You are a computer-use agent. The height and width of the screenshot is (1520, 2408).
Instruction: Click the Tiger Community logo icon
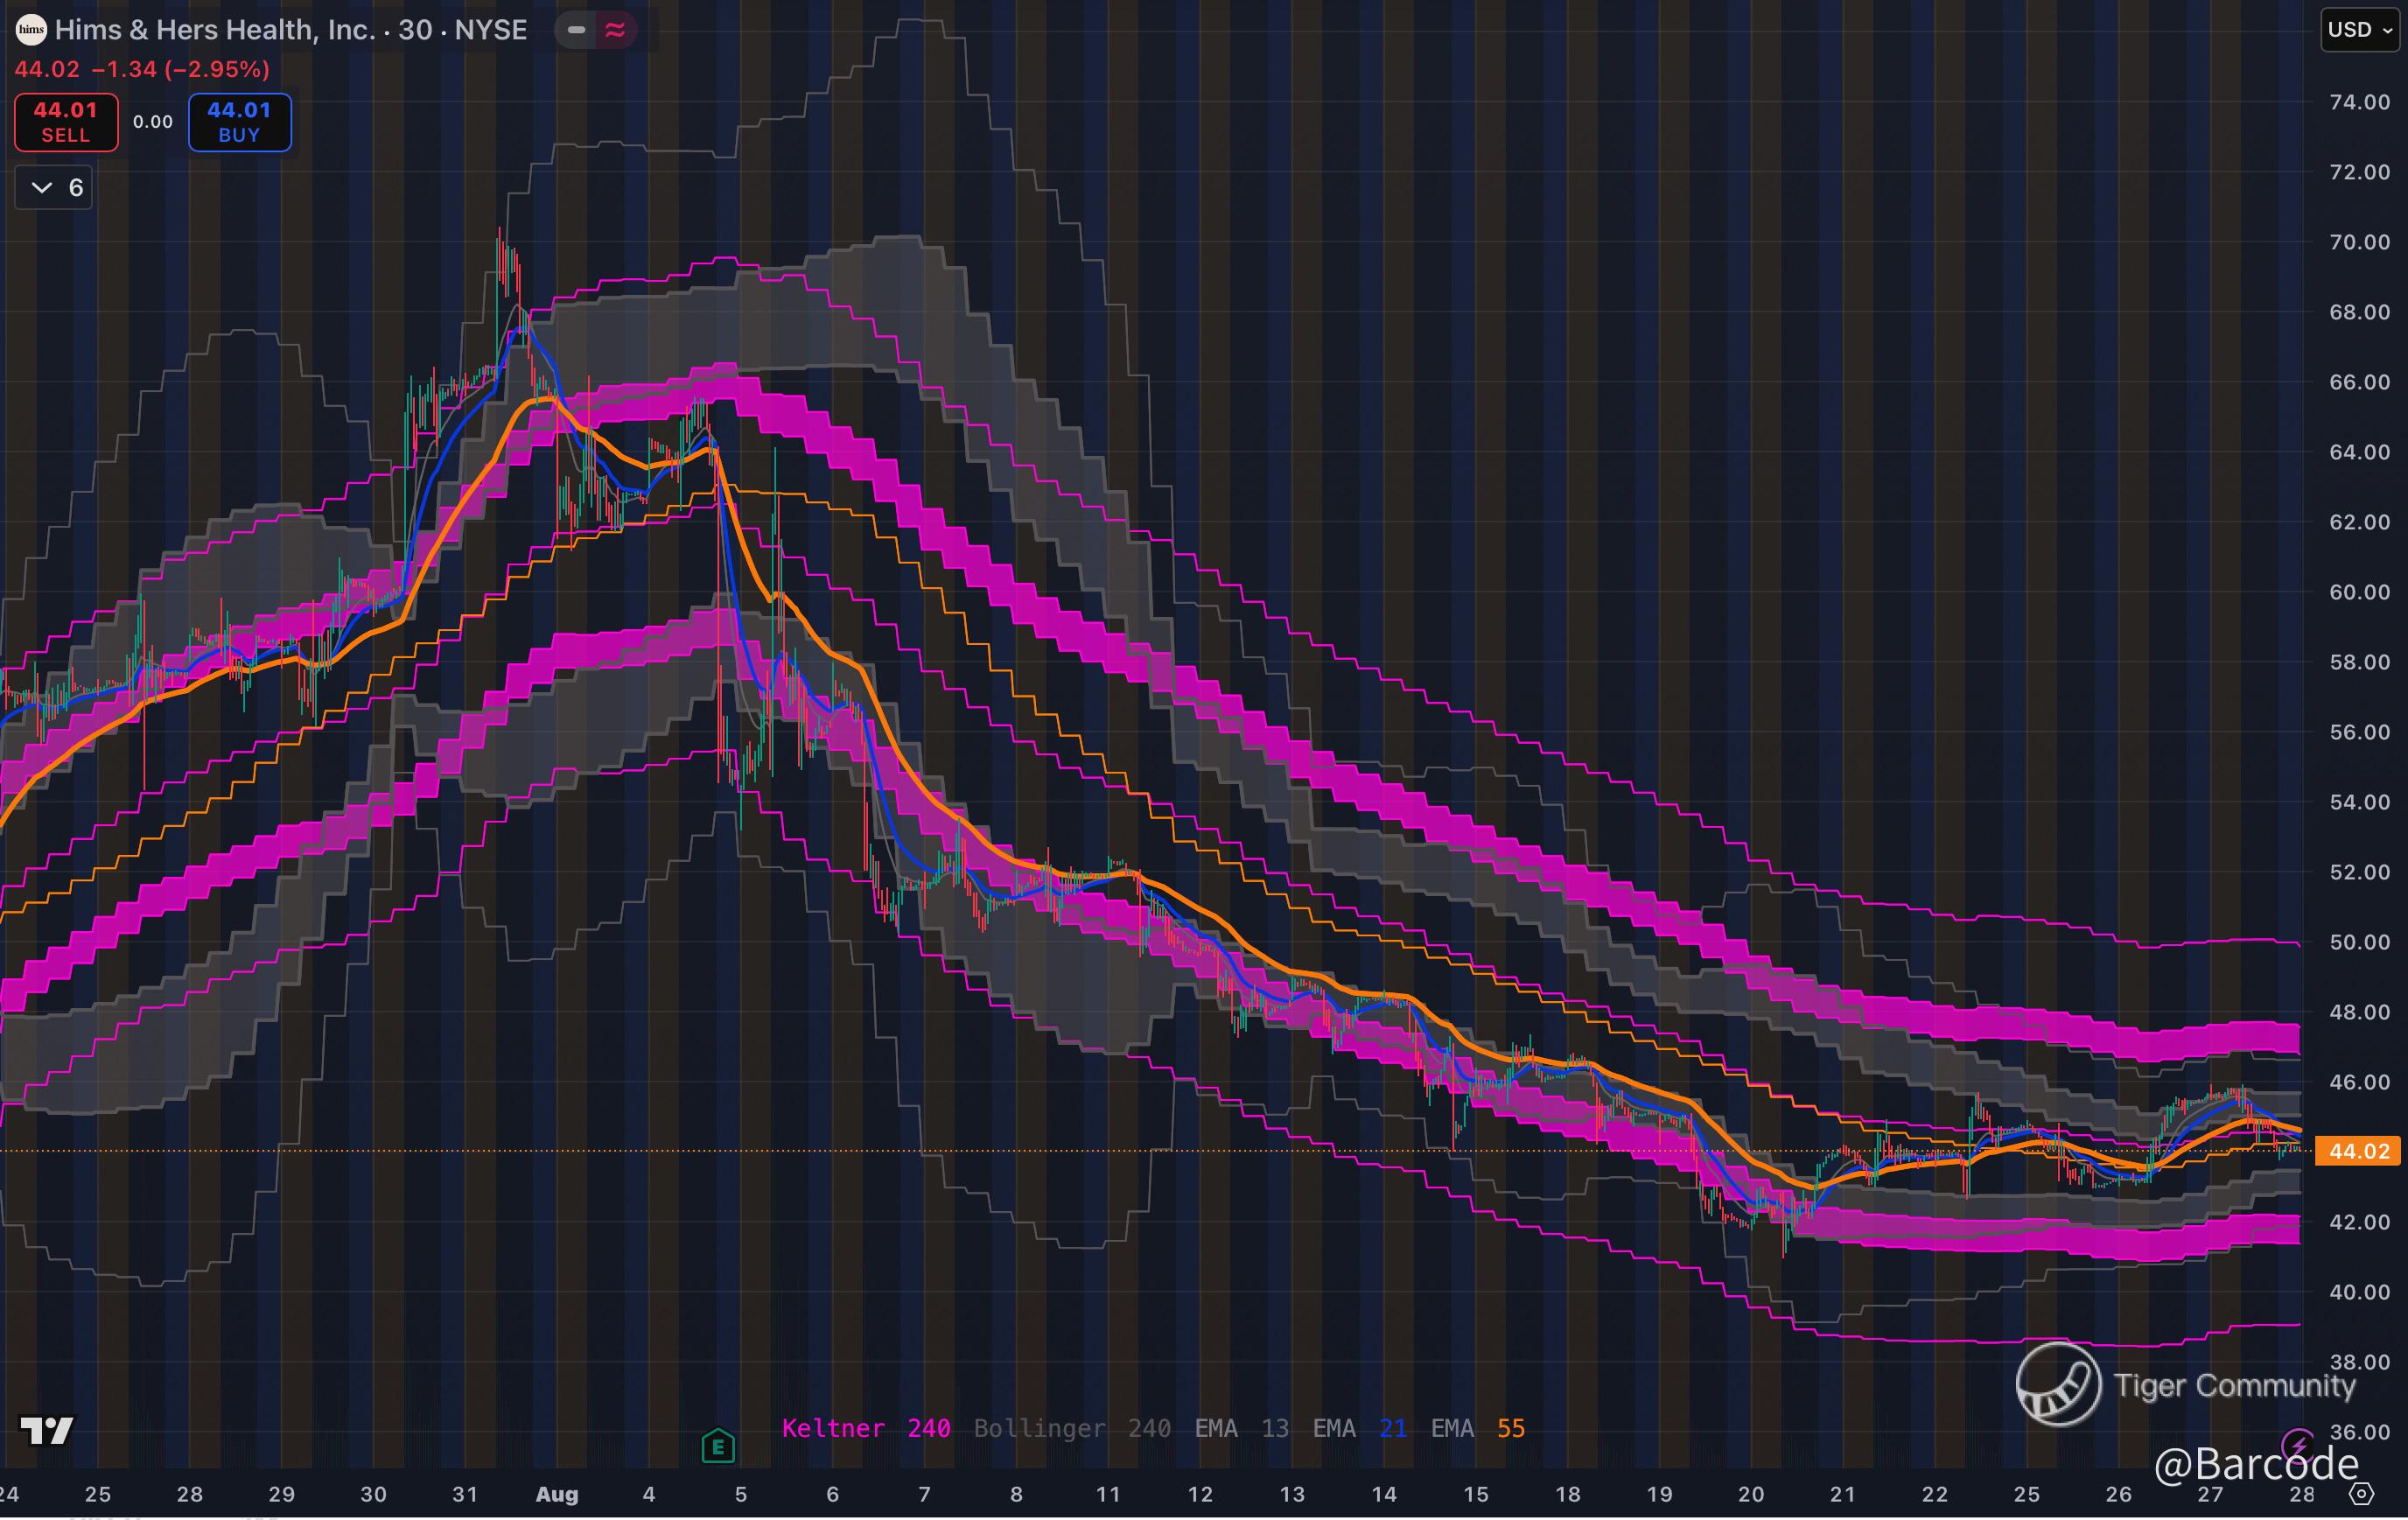(2058, 1384)
